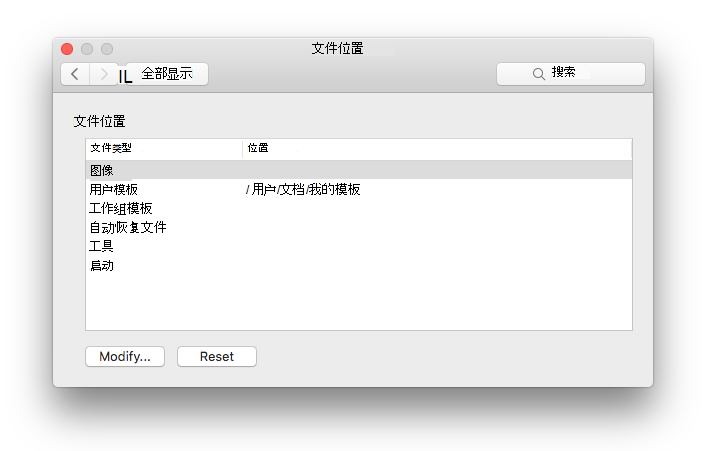The width and height of the screenshot is (708, 451).
Task: Select the 自动恢复文件 row
Action: pos(359,227)
